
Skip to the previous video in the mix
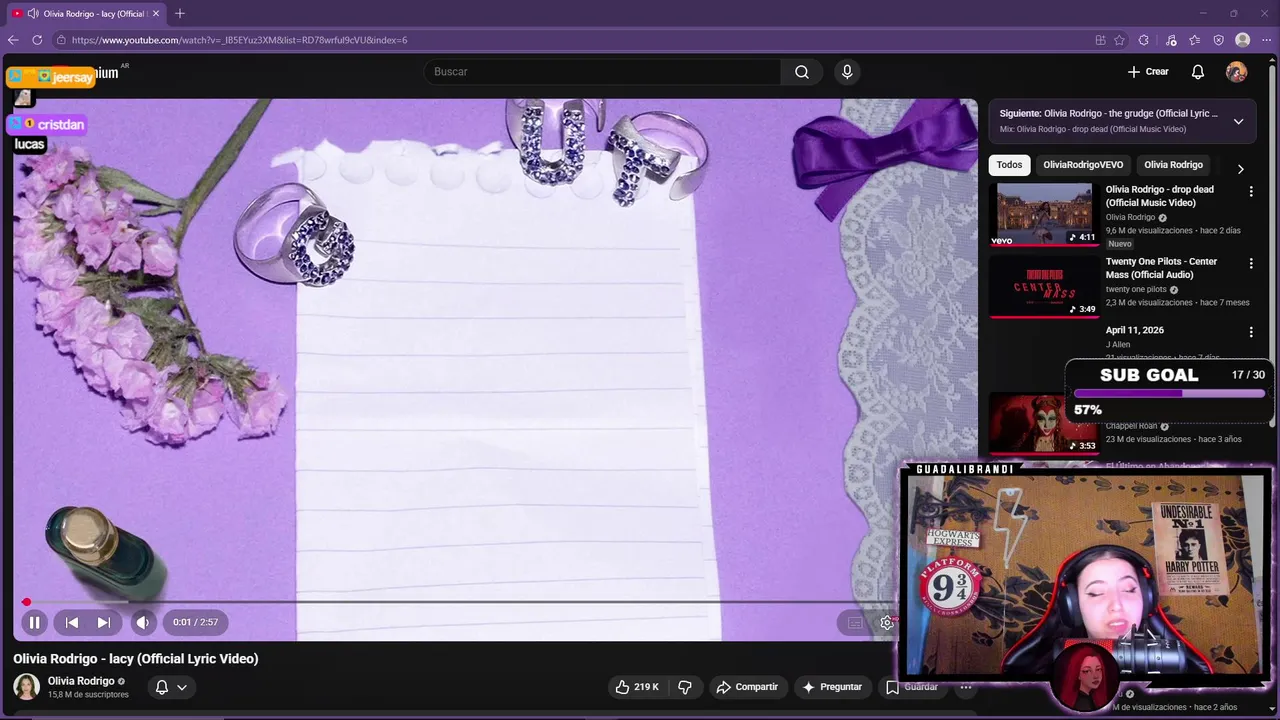(72, 622)
